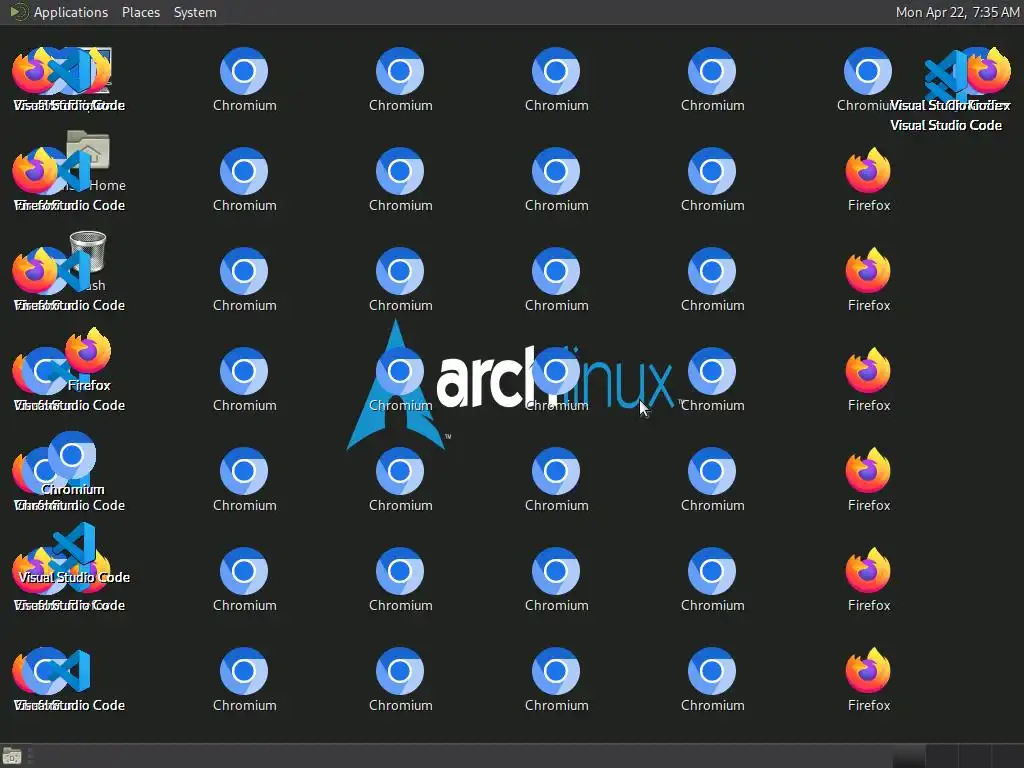Select the Chromium icon just right of the mouse cursor
The image size is (1024, 768).
712,371
